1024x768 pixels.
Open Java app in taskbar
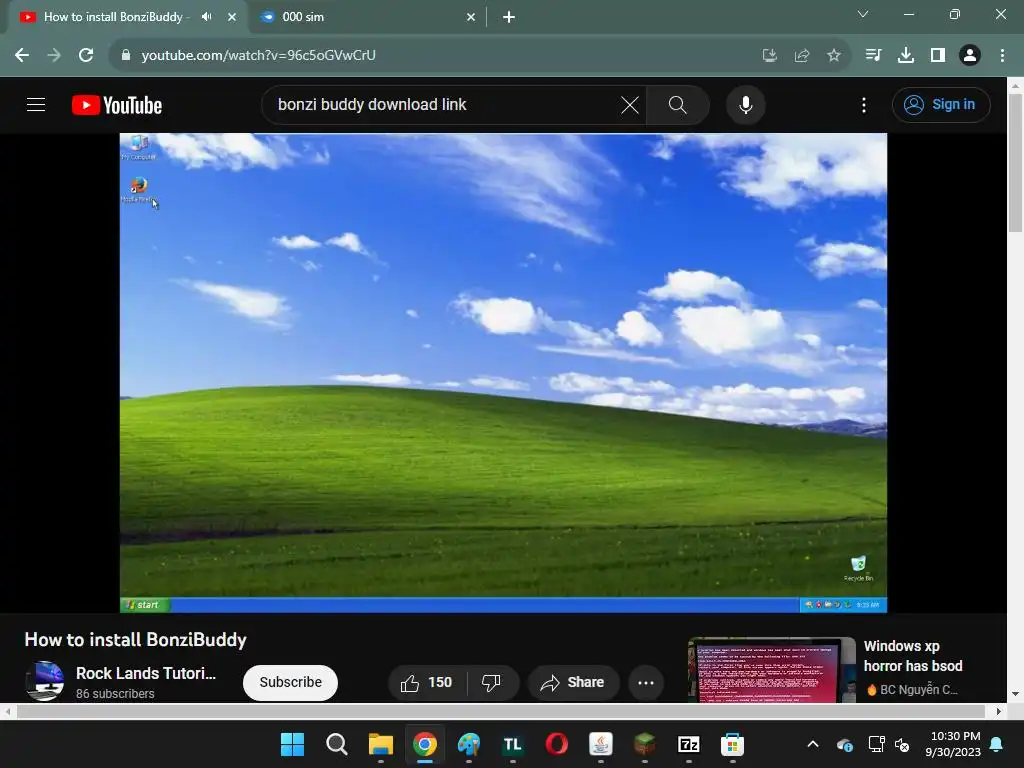(x=601, y=744)
